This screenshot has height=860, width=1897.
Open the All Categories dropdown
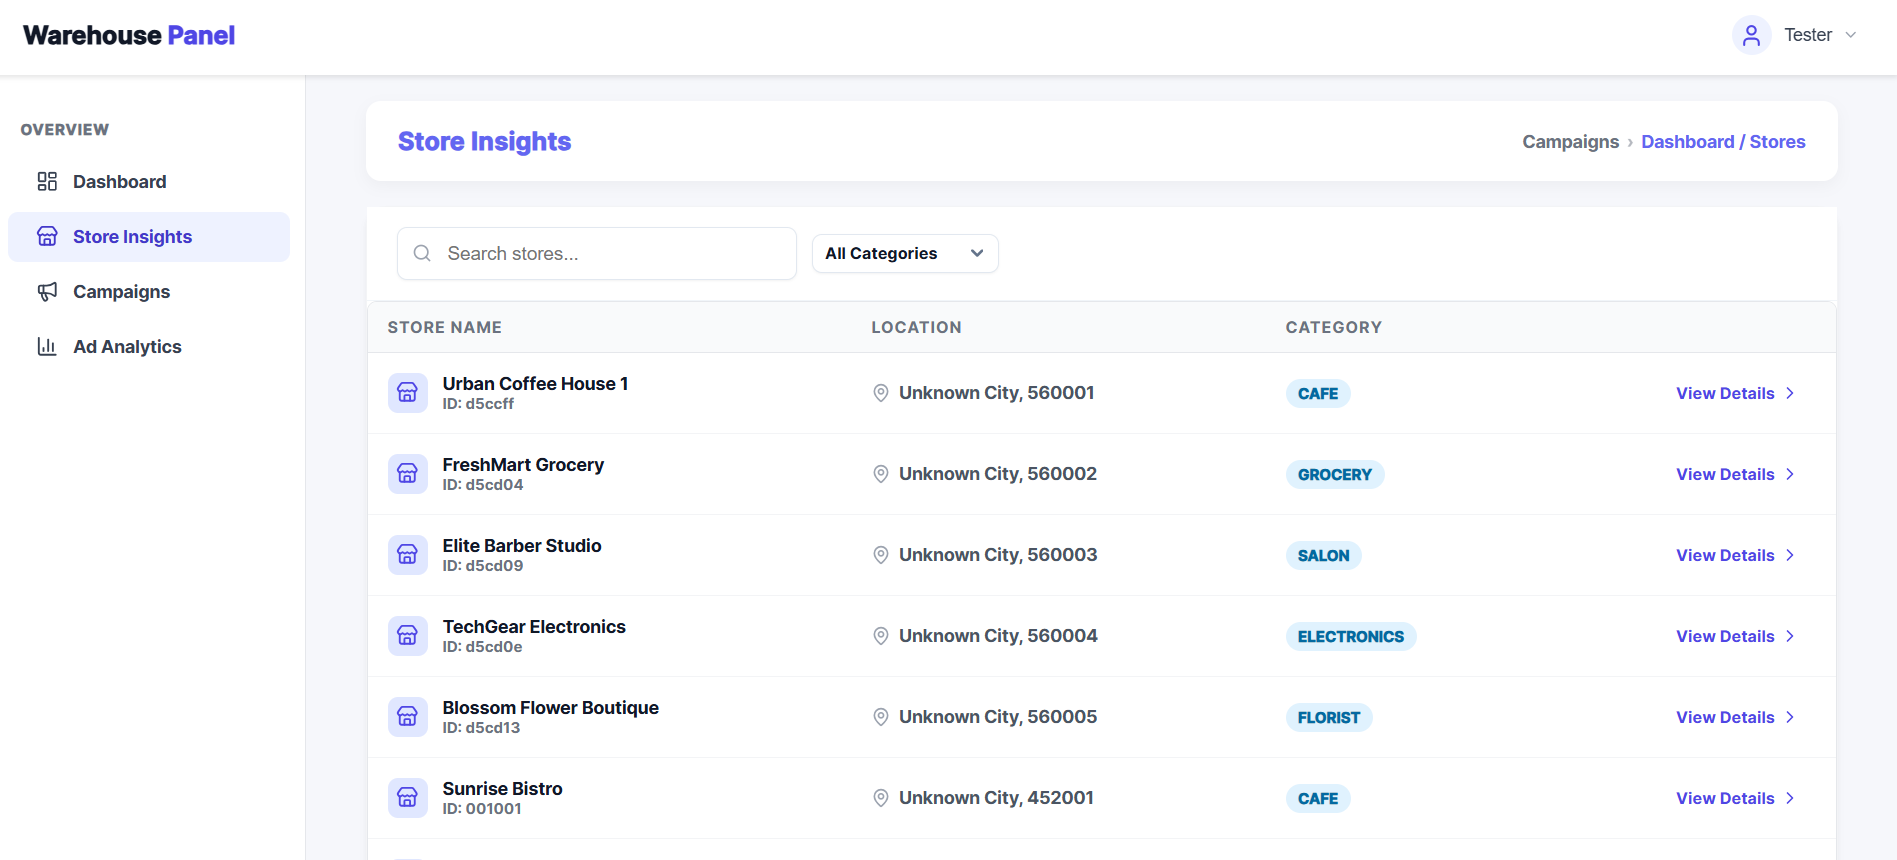[904, 253]
